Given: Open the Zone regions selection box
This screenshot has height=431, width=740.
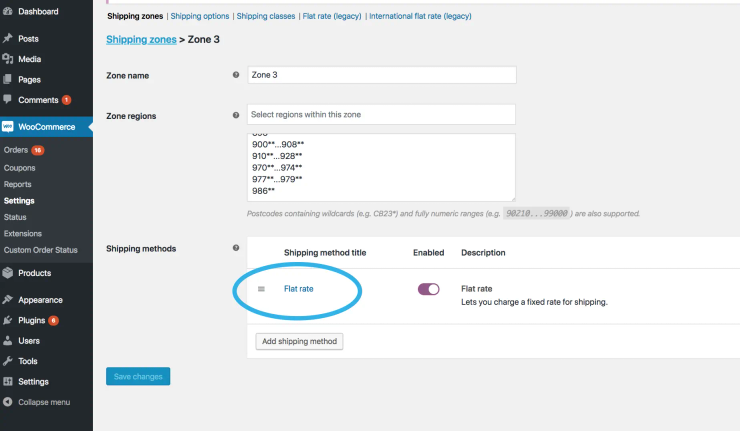Looking at the screenshot, I should (381, 115).
